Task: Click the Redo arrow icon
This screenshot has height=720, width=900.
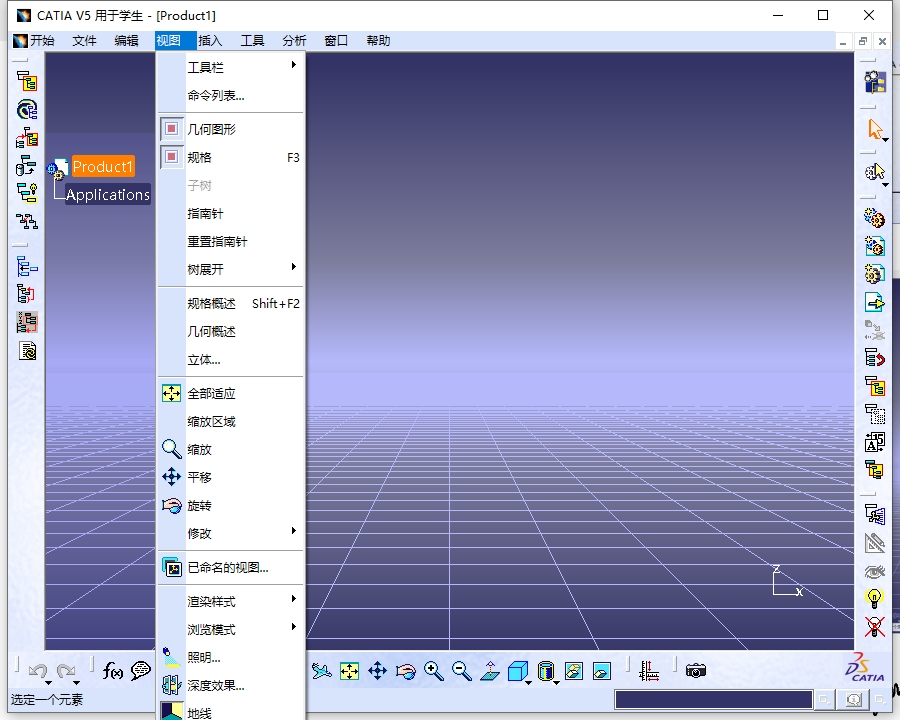Action: [x=66, y=670]
